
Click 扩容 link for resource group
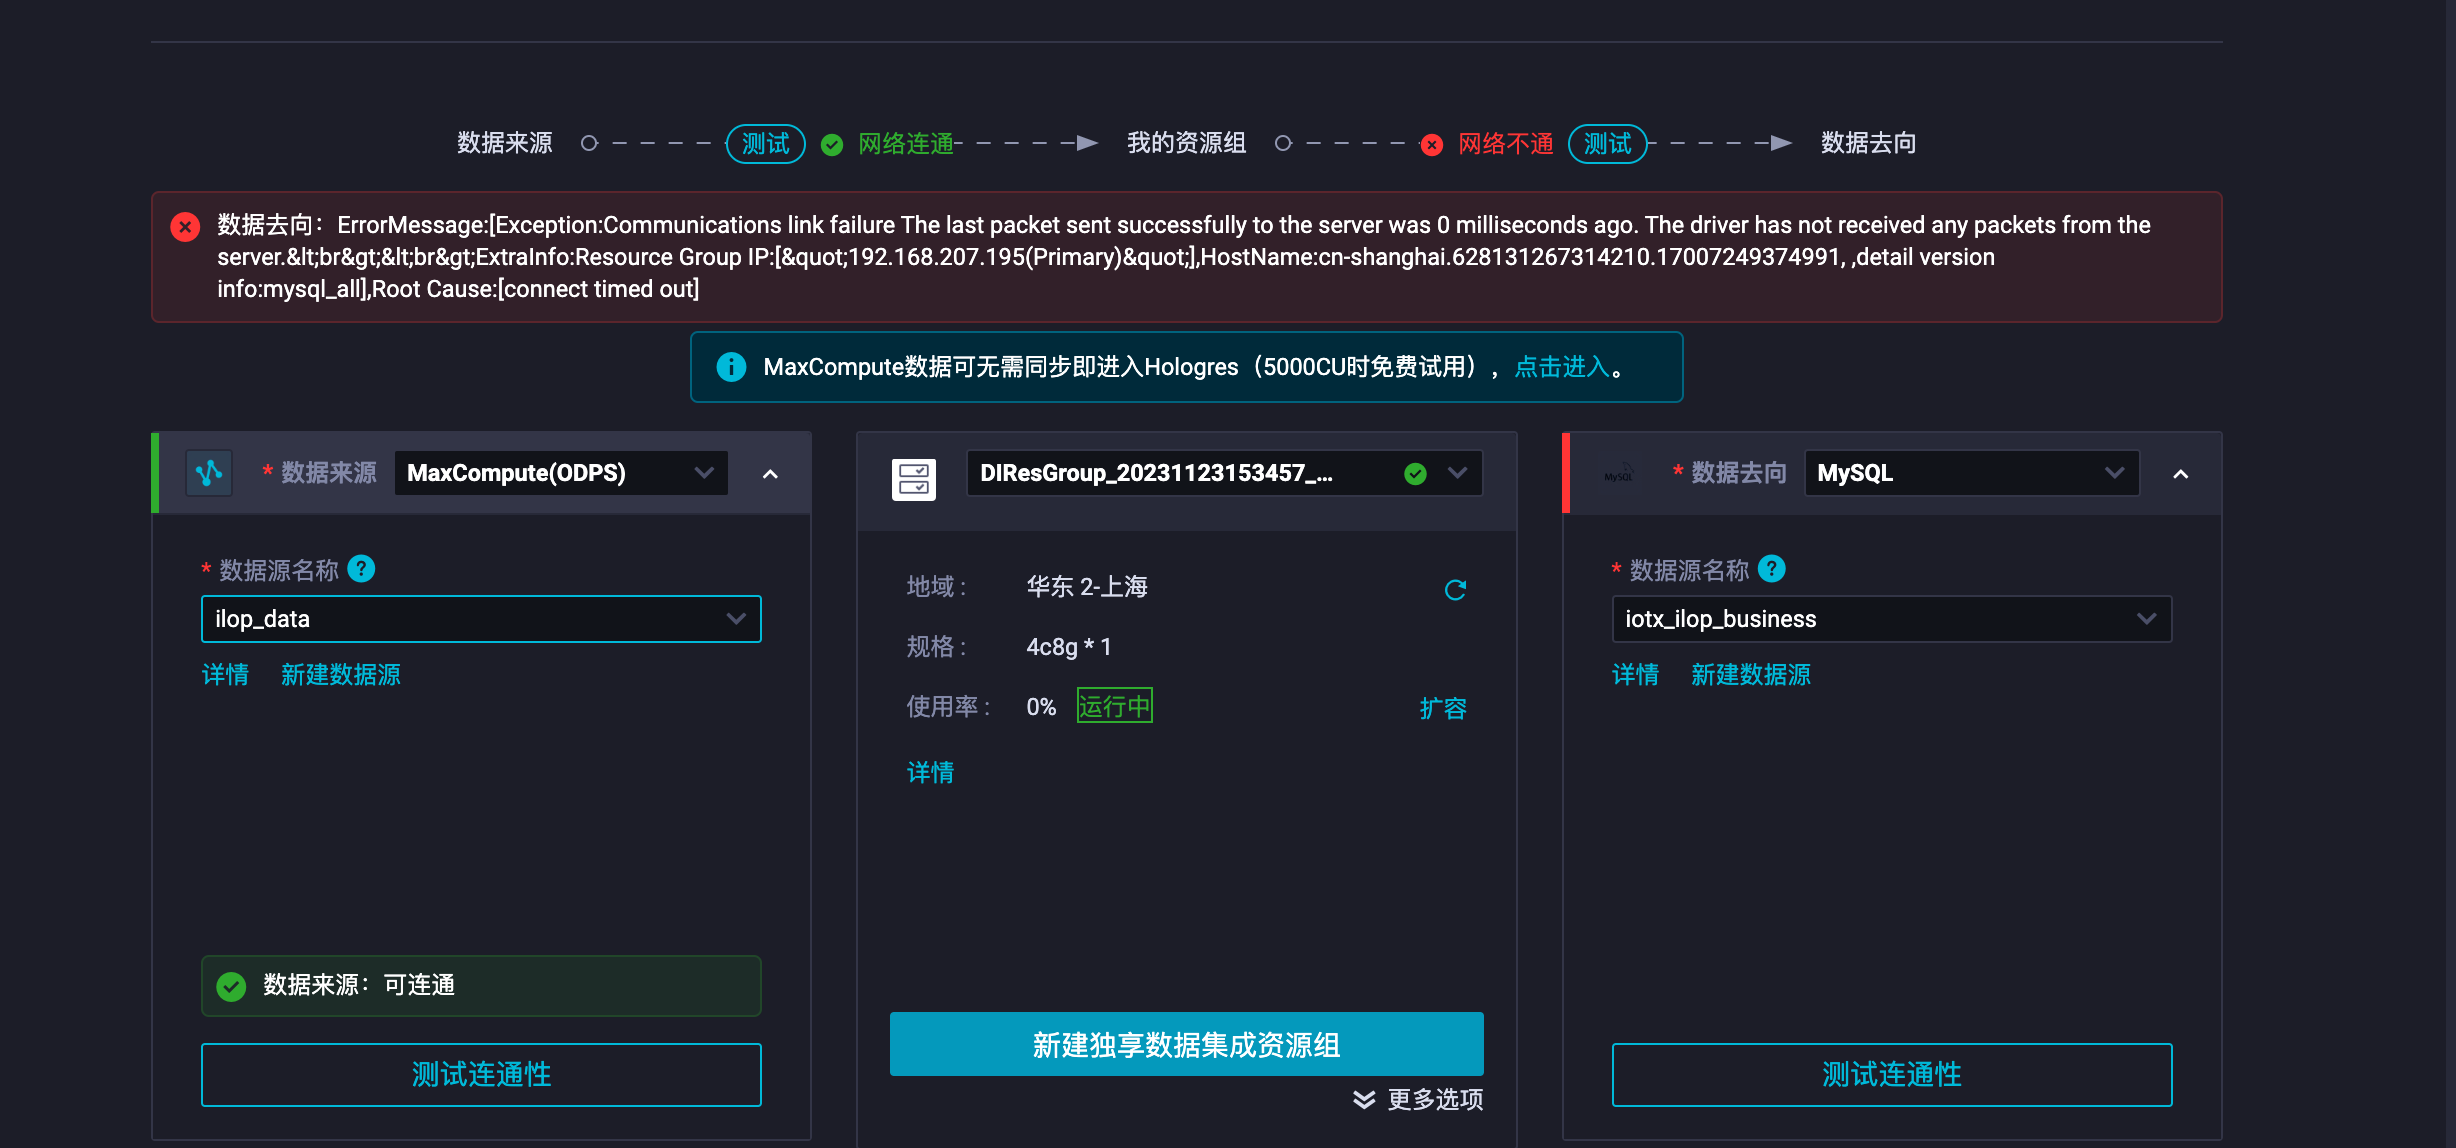click(1443, 708)
